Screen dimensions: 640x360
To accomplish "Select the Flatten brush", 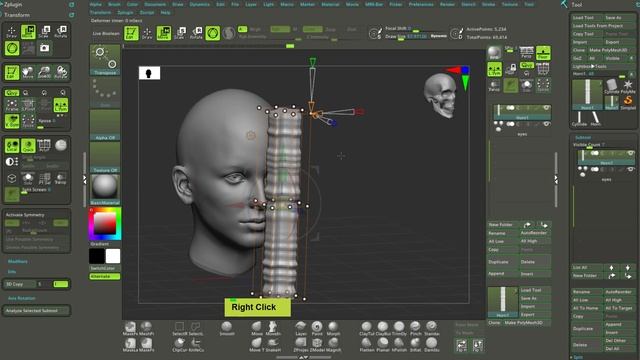I will (x=367, y=345).
